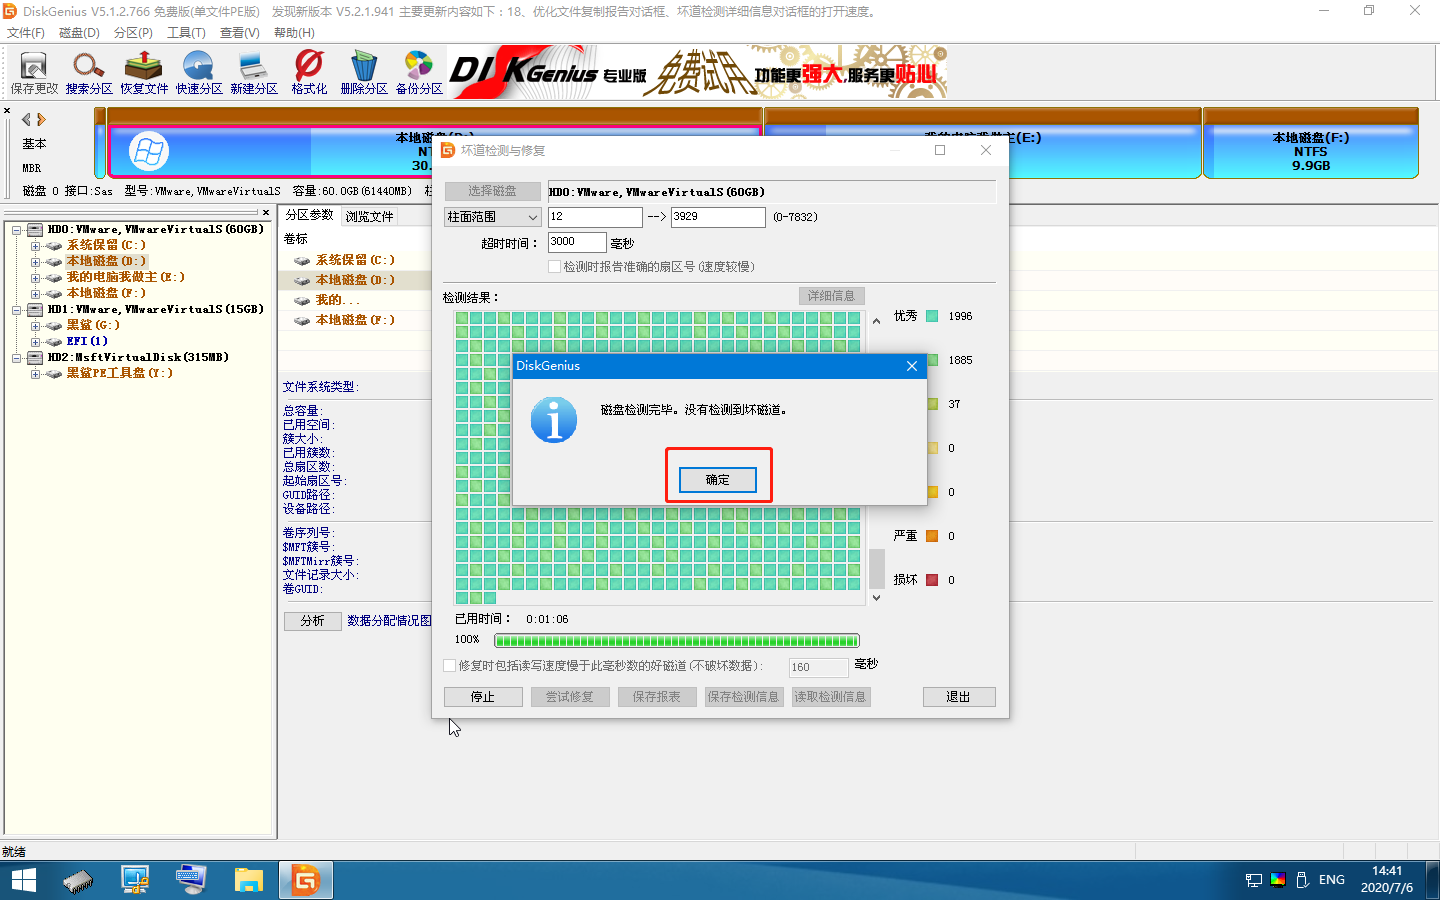This screenshot has height=900, width=1440.
Task: Click the 损坏 red color swatch
Action: 932,580
